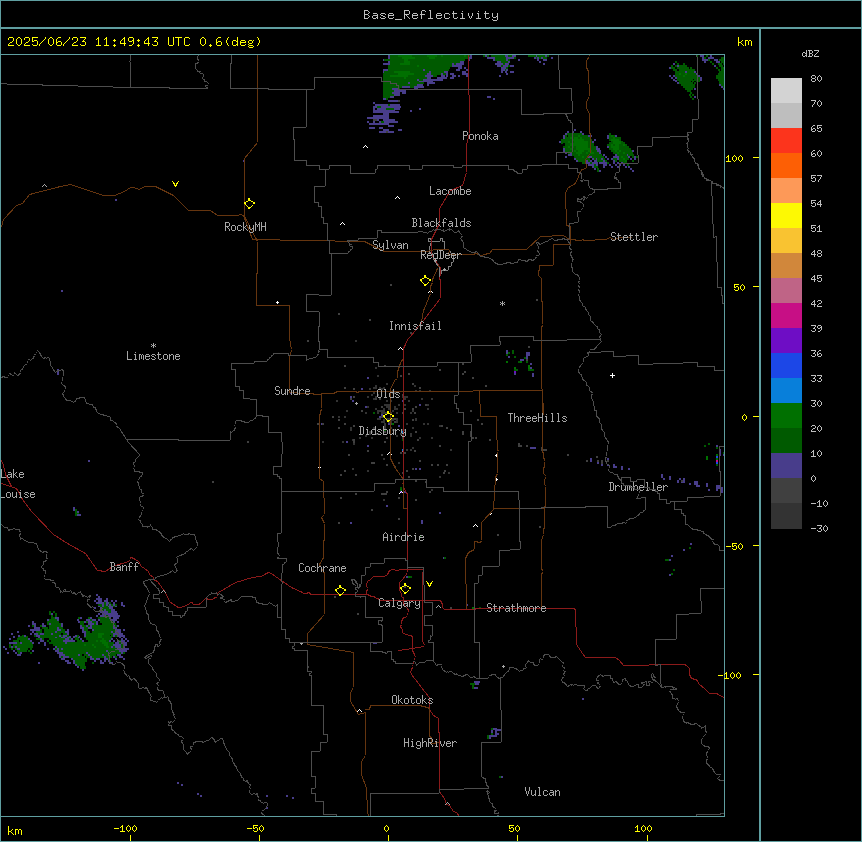Click the yellow radar marker at Olds
The width and height of the screenshot is (862, 842).
[x=388, y=417]
